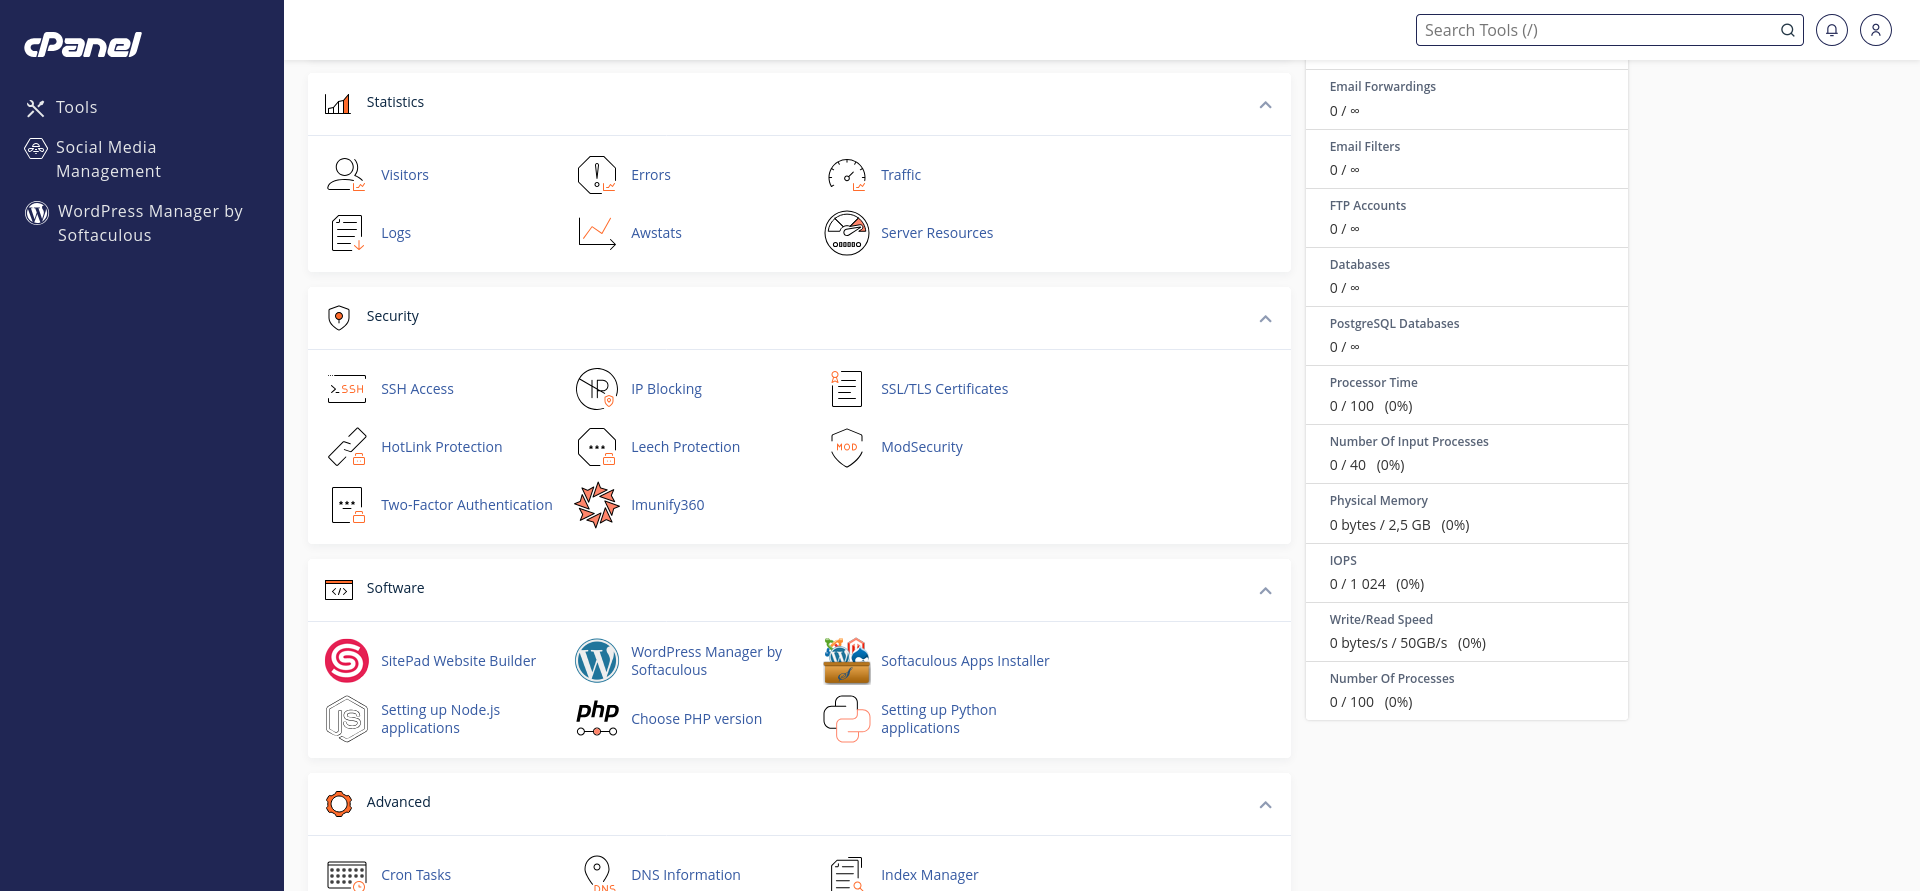This screenshot has height=891, width=1920.
Task: Click the Statistics section heading
Action: coord(395,102)
